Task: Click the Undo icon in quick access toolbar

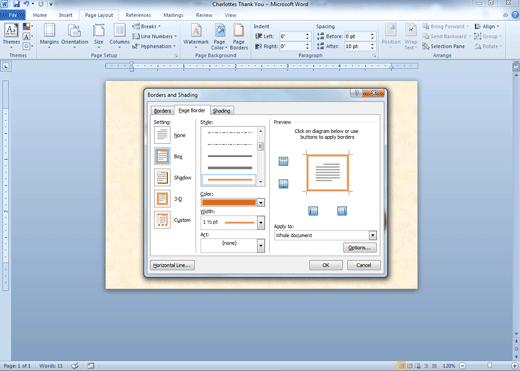Action: (26, 4)
